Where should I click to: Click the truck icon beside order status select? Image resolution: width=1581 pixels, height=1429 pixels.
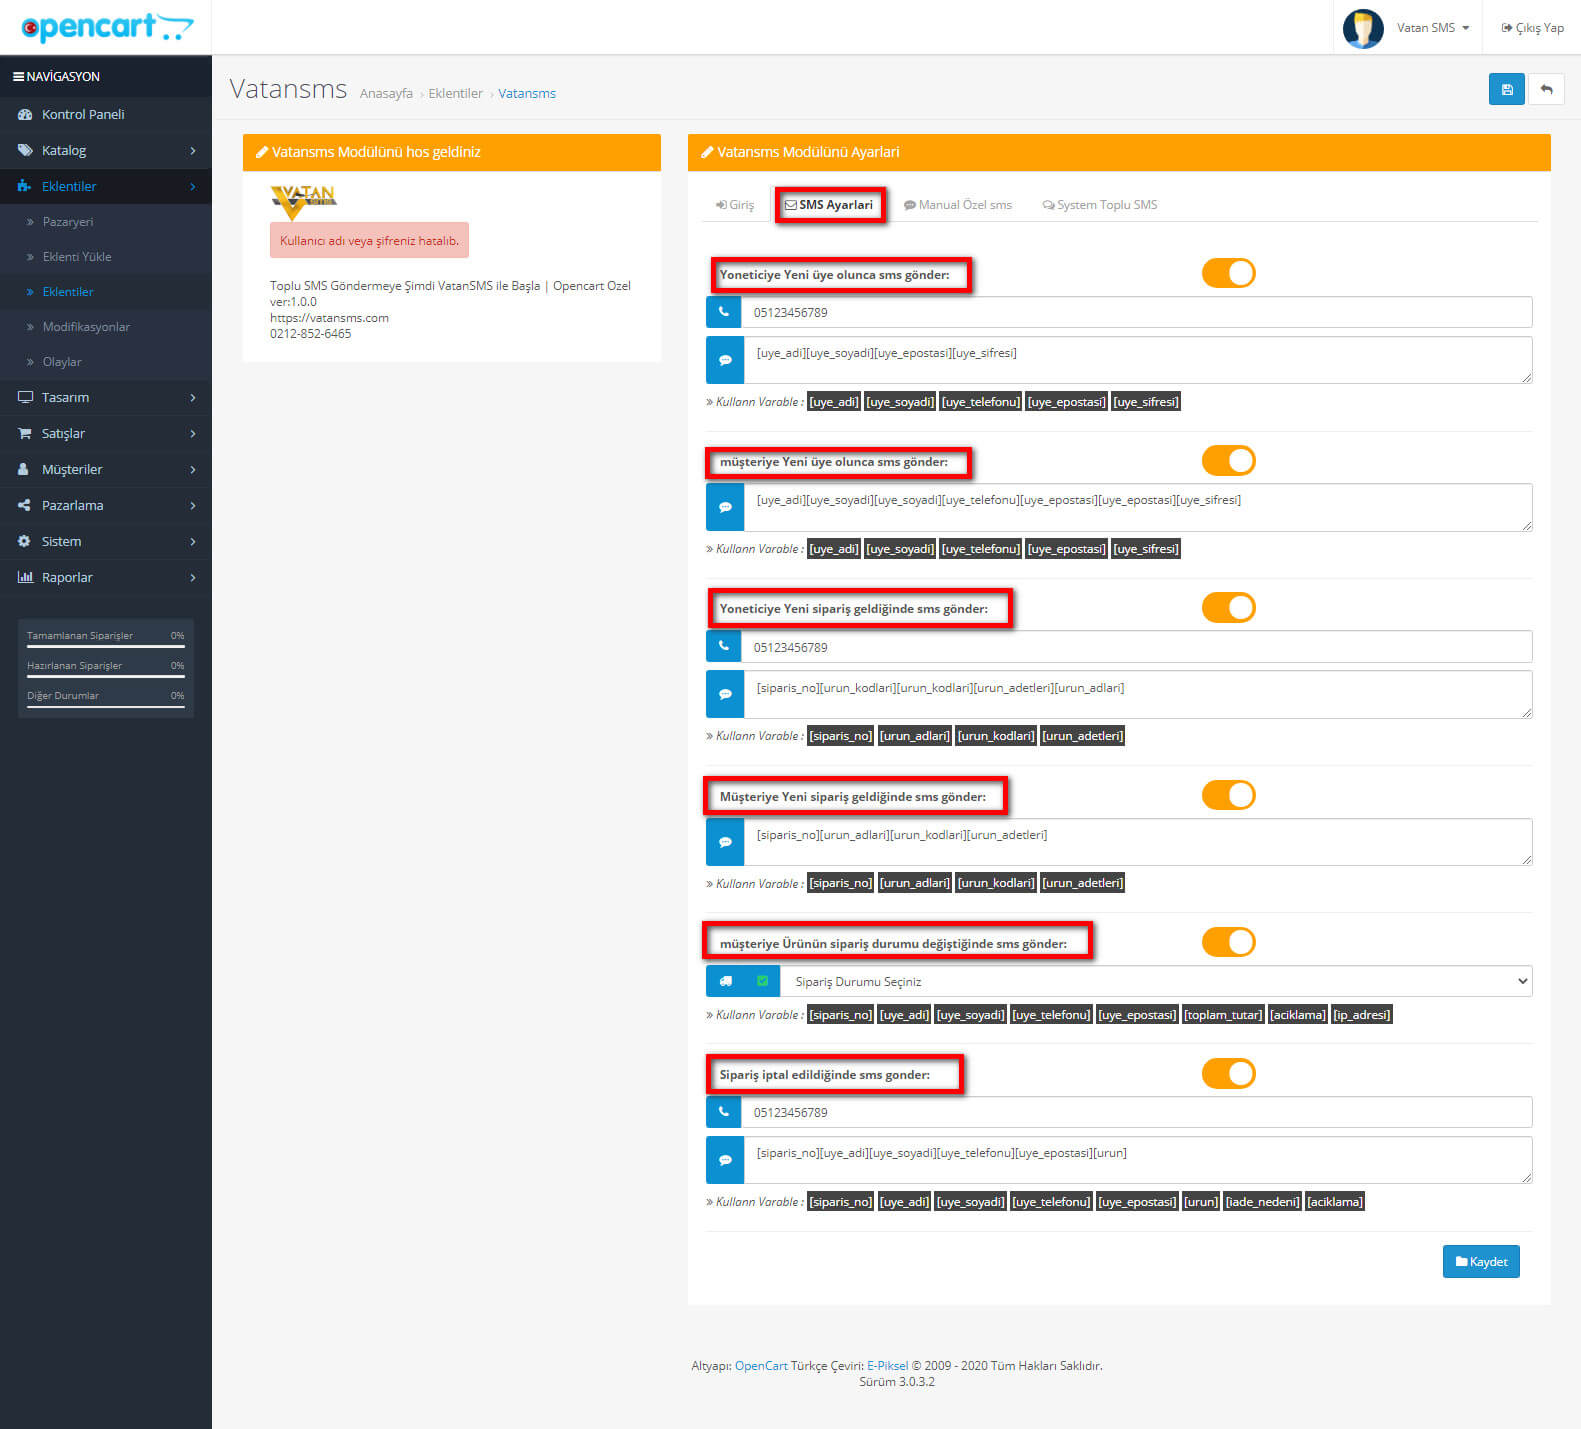pos(726,981)
